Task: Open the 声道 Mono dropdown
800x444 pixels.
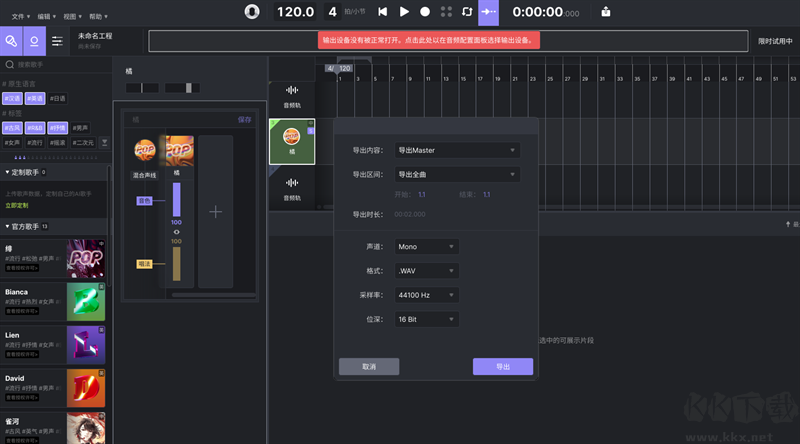Action: click(427, 246)
